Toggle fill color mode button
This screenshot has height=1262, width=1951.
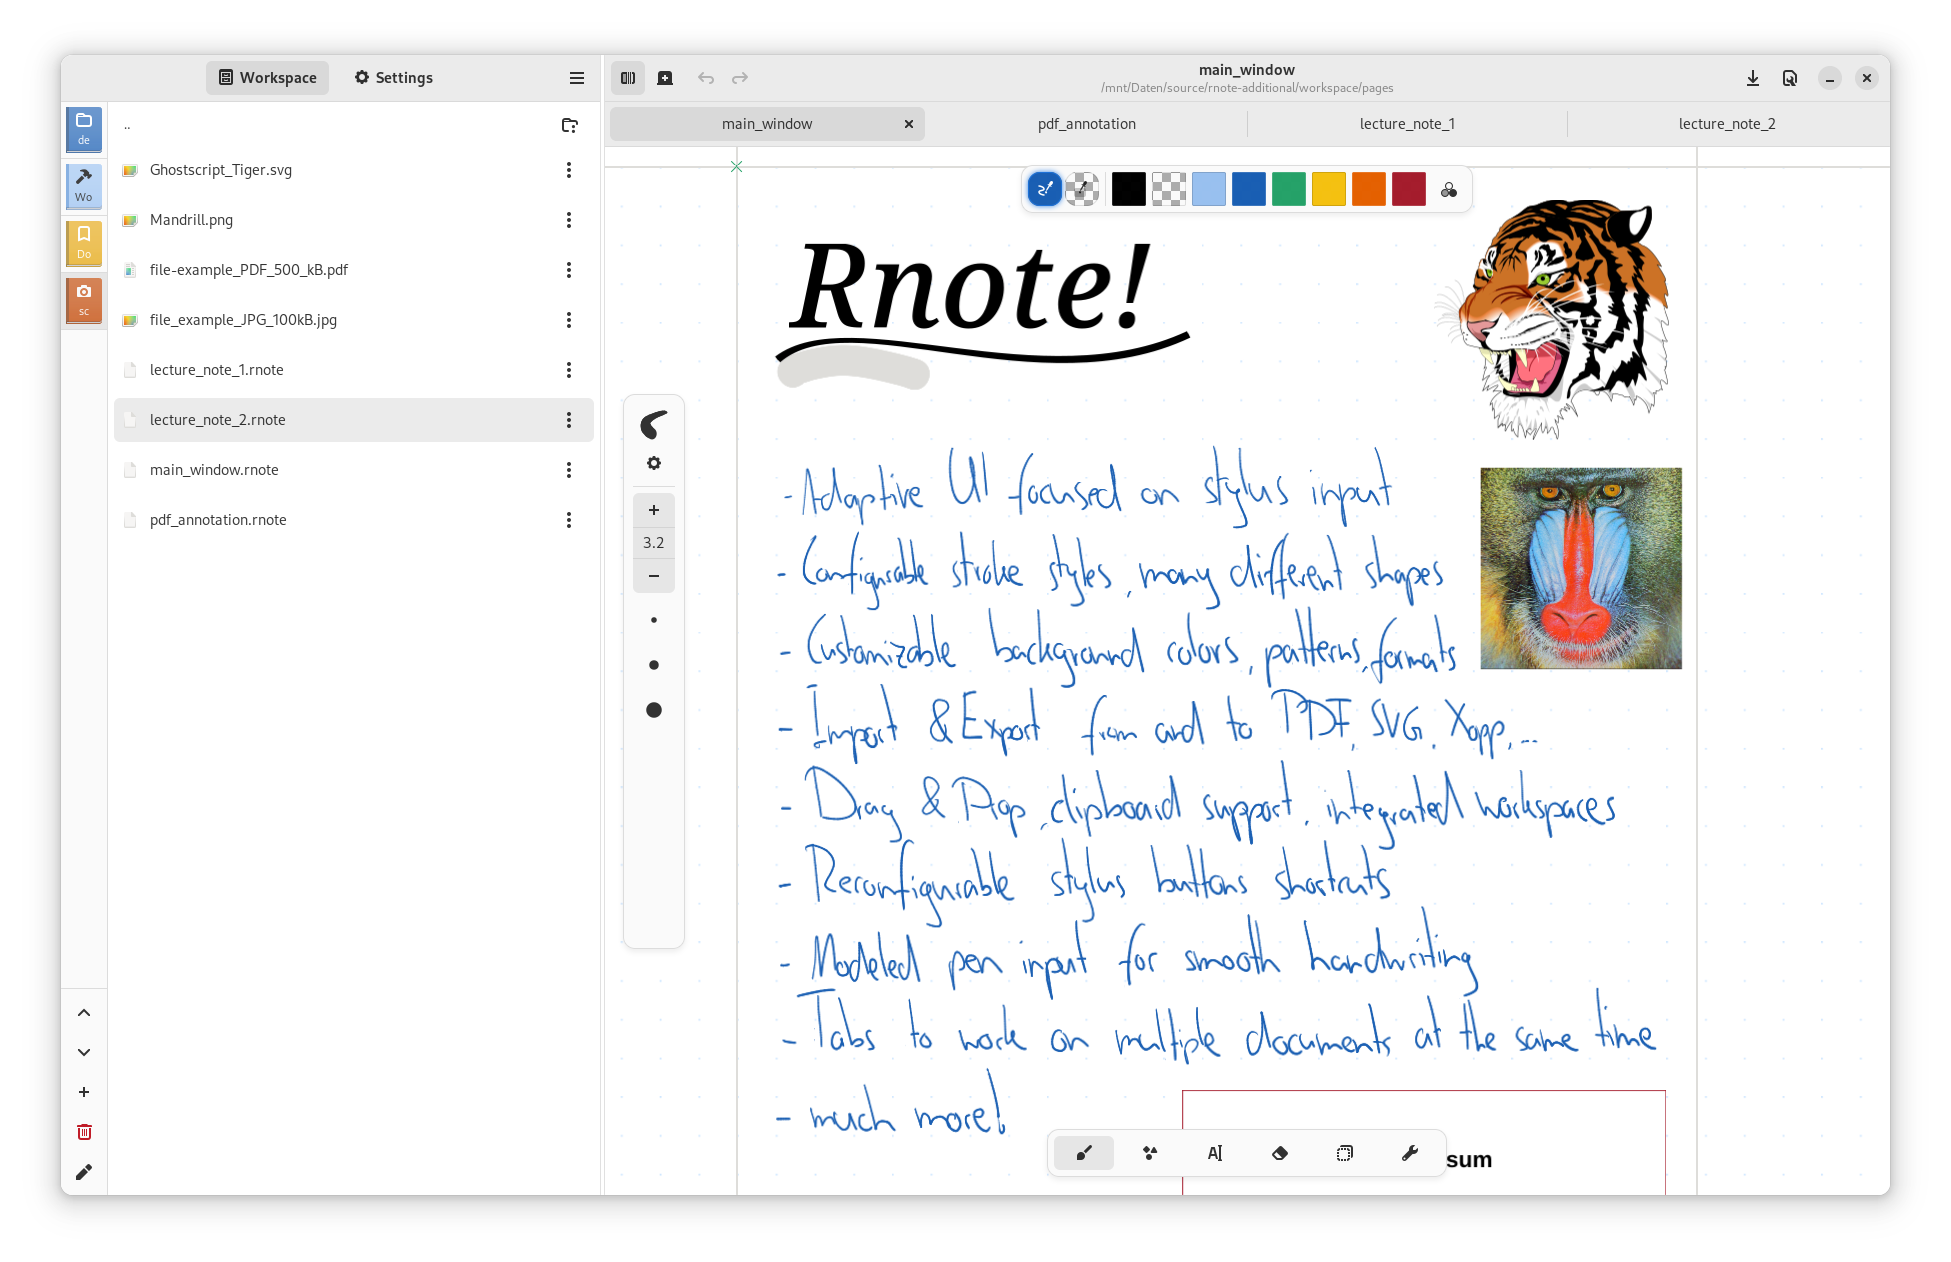1082,189
